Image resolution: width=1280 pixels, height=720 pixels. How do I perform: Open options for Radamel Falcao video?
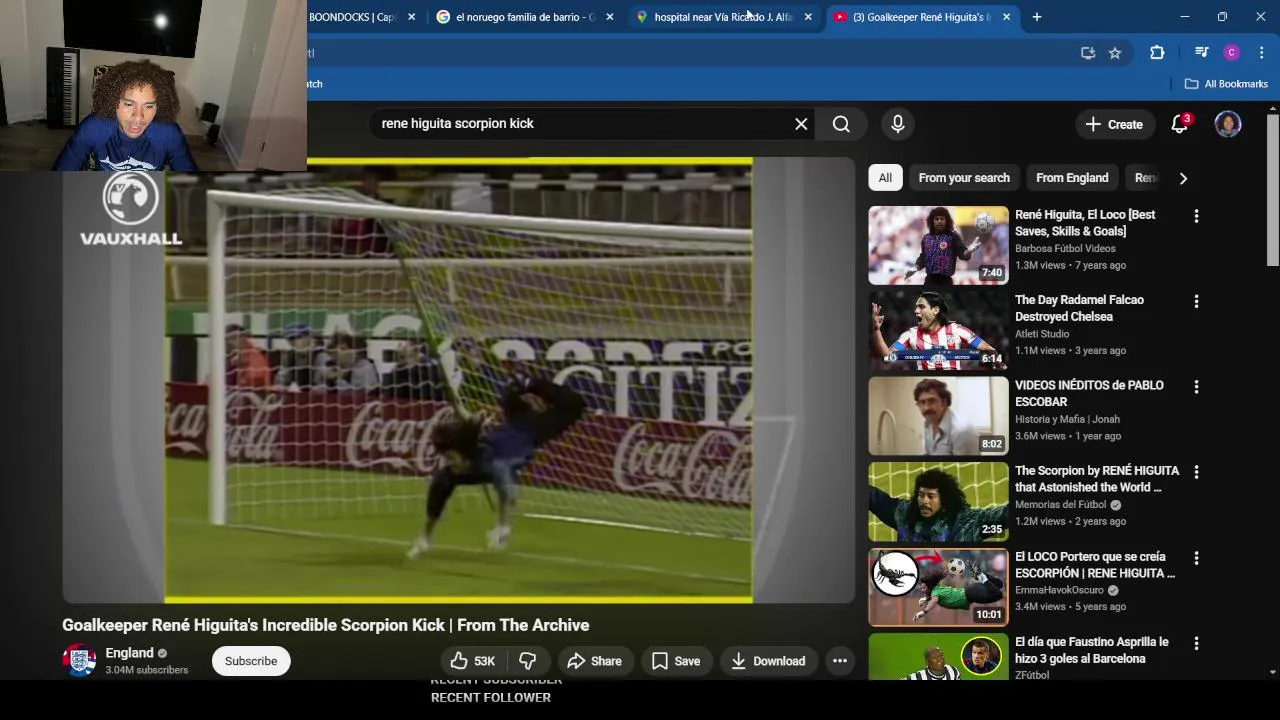pyautogui.click(x=1196, y=301)
